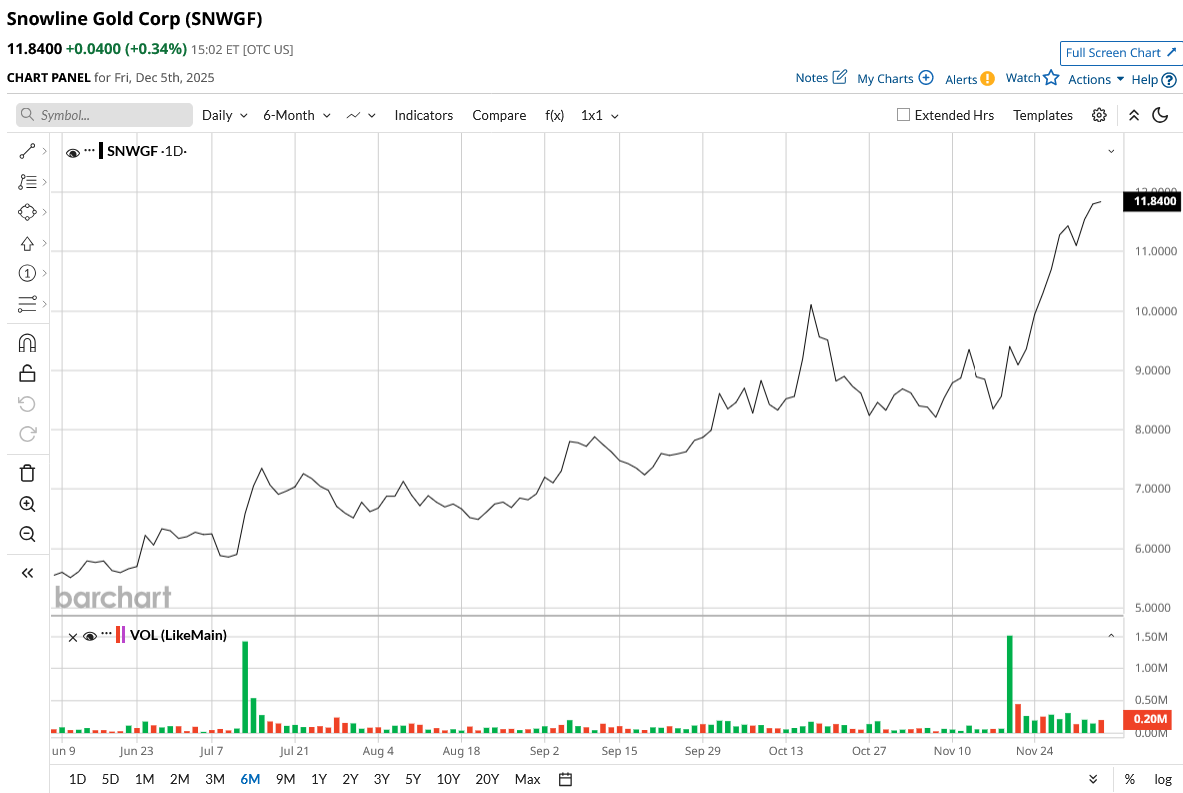Open VOL indicator more options dots

click(106, 635)
